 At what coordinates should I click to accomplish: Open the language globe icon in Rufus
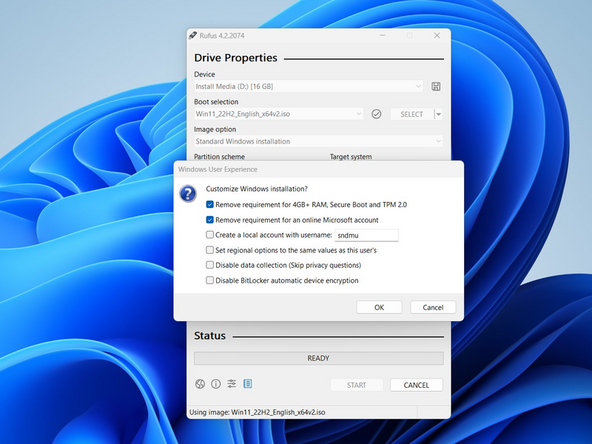click(x=200, y=384)
